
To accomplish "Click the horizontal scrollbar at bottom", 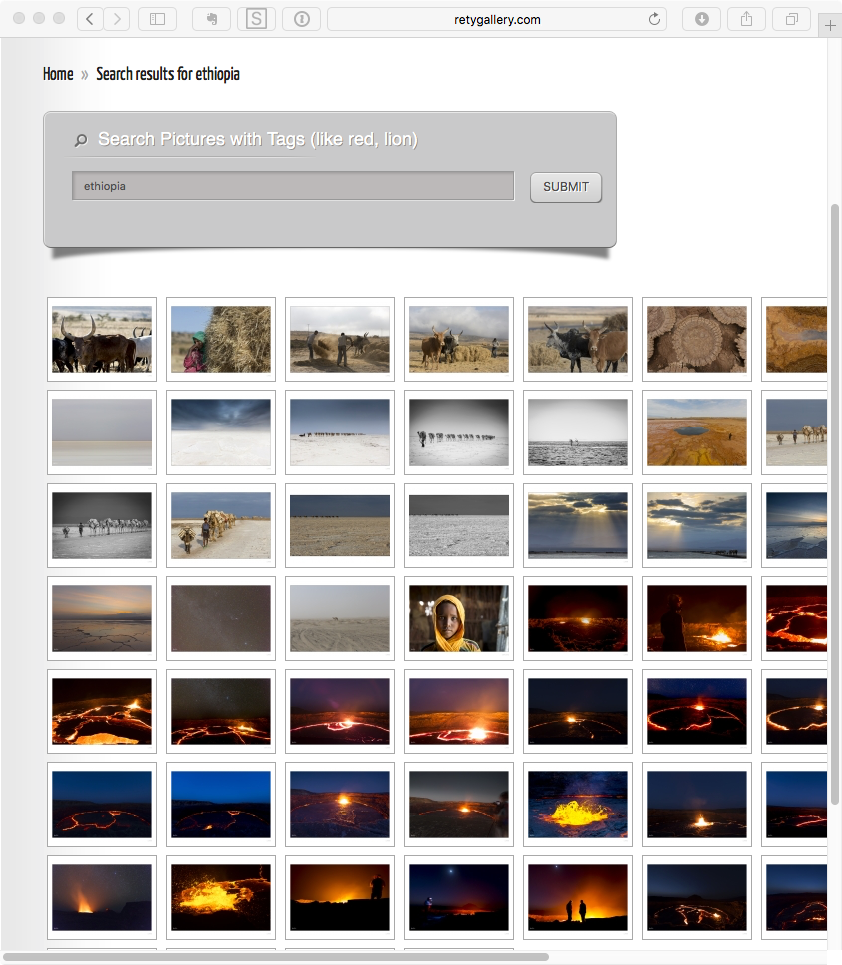I will (276, 957).
